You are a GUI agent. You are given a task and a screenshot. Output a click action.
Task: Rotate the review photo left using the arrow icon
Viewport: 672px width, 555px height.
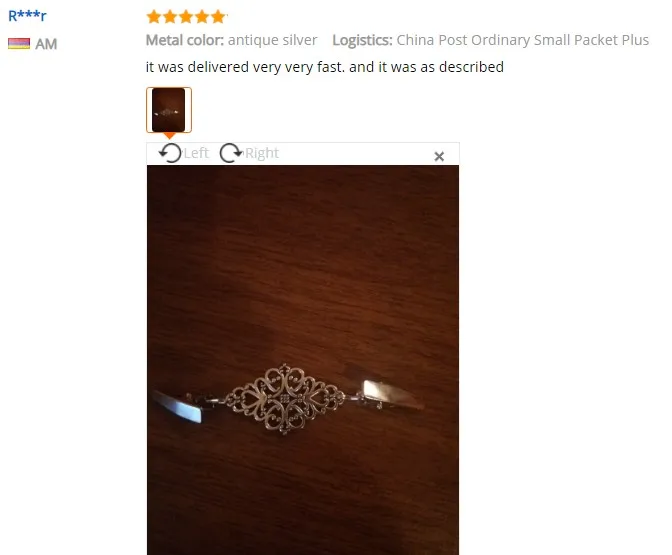pyautogui.click(x=170, y=153)
